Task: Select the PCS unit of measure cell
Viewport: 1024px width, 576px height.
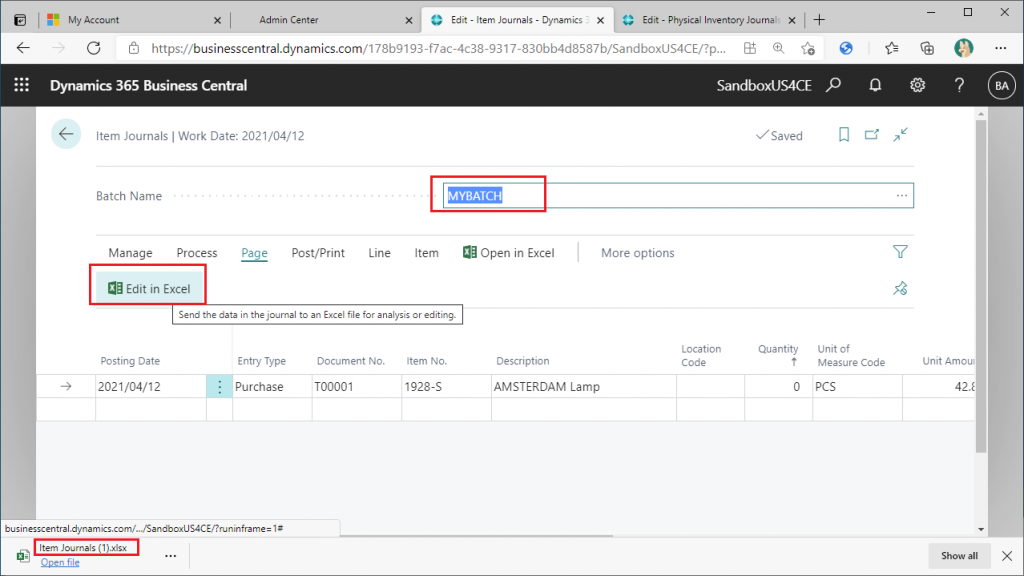Action: pyautogui.click(x=857, y=387)
